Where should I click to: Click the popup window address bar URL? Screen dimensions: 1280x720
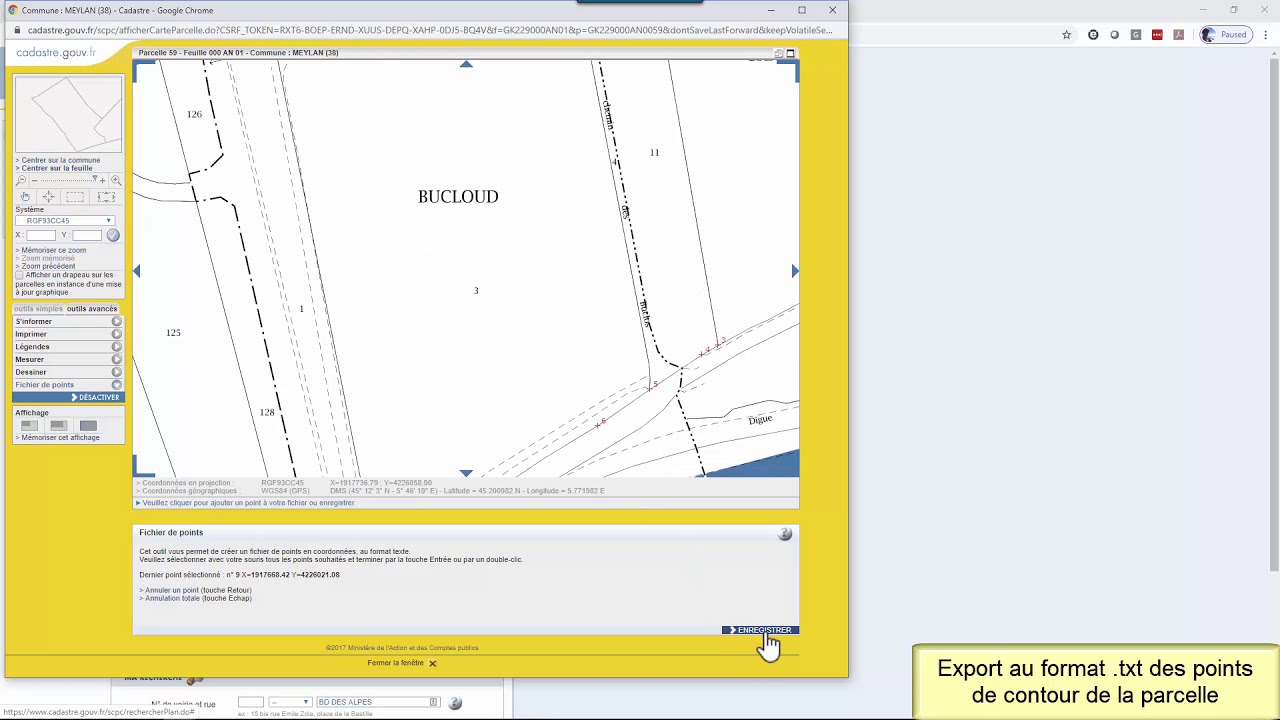(x=430, y=30)
